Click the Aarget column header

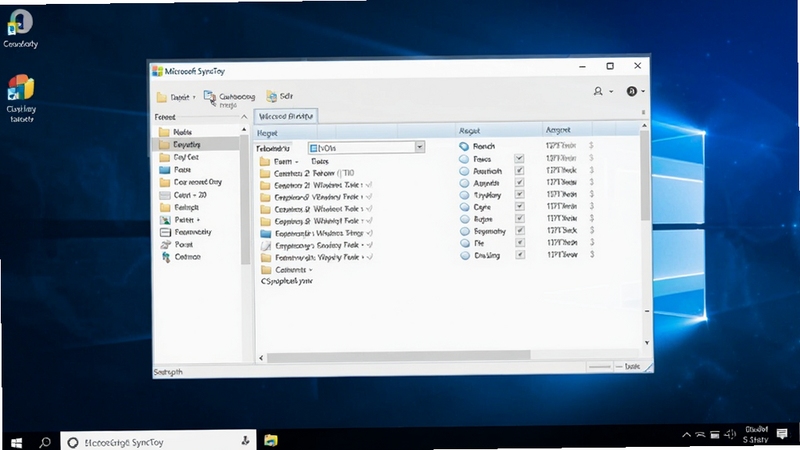[x=558, y=130]
